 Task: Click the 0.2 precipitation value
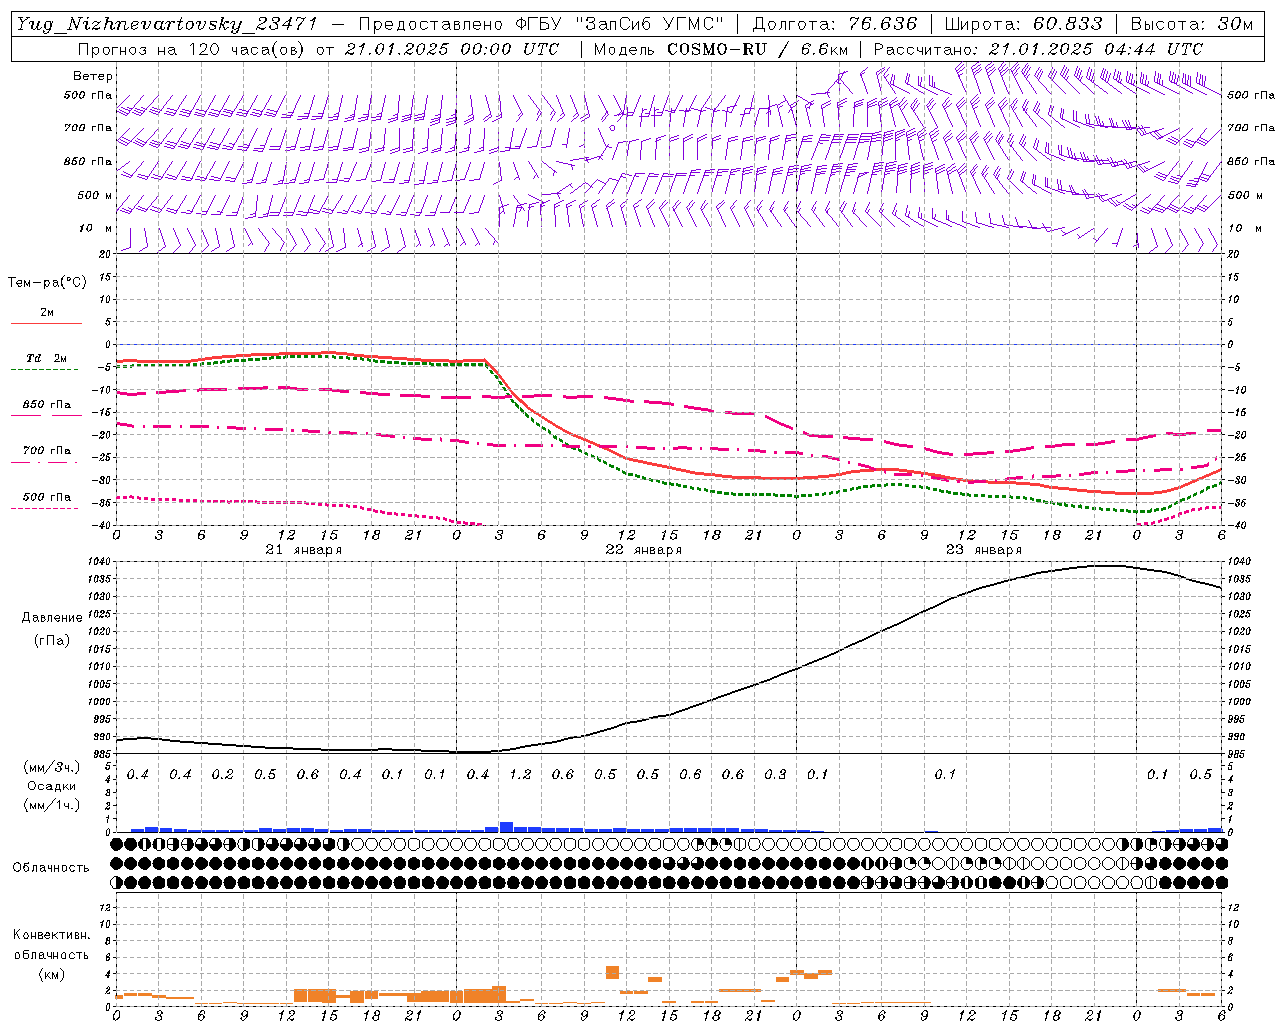point(222,775)
